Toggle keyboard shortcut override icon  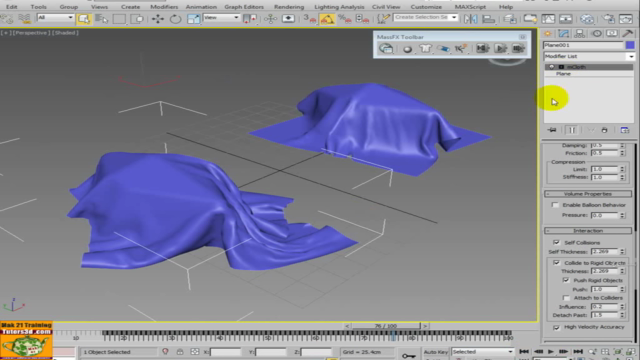288,19
